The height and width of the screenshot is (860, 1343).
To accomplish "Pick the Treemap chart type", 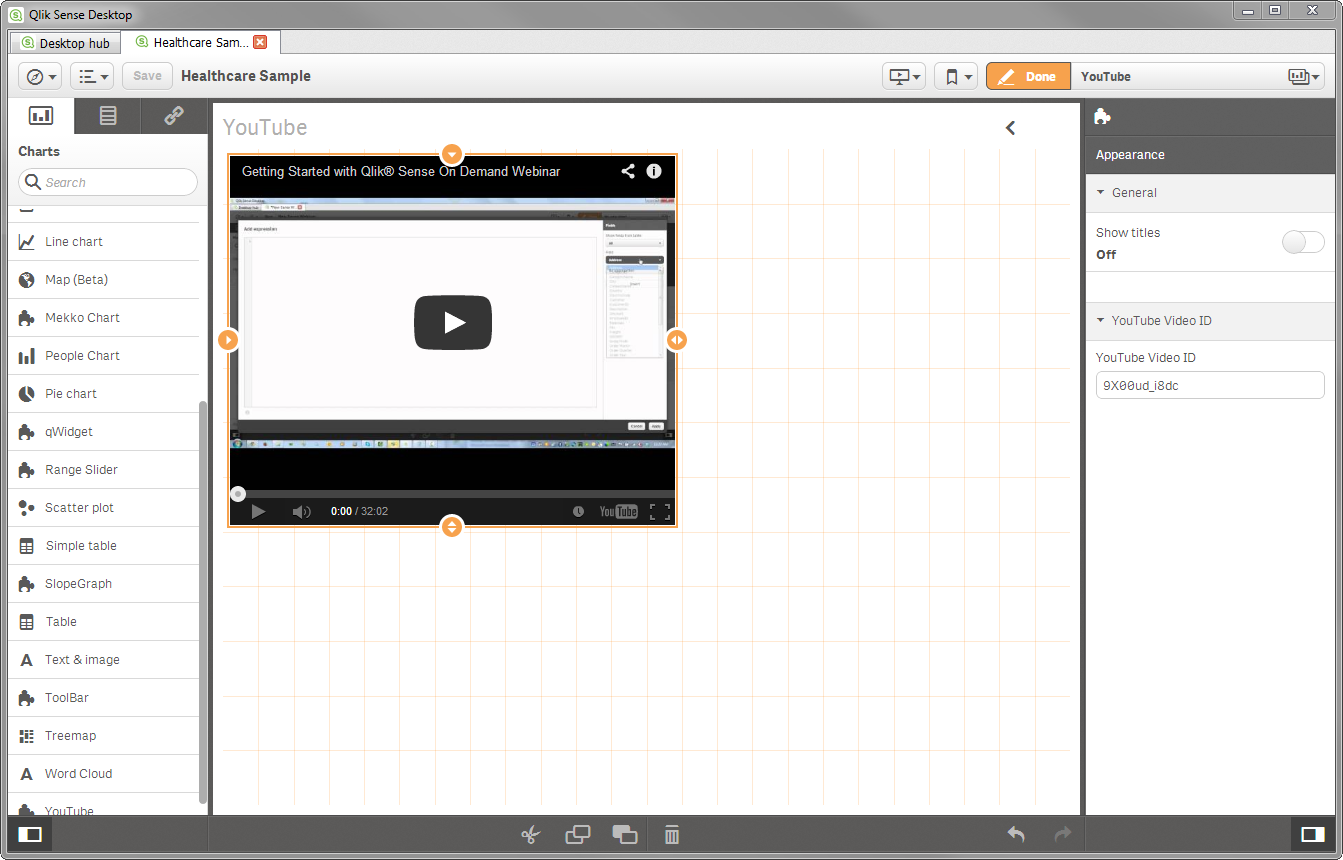I will coord(70,735).
